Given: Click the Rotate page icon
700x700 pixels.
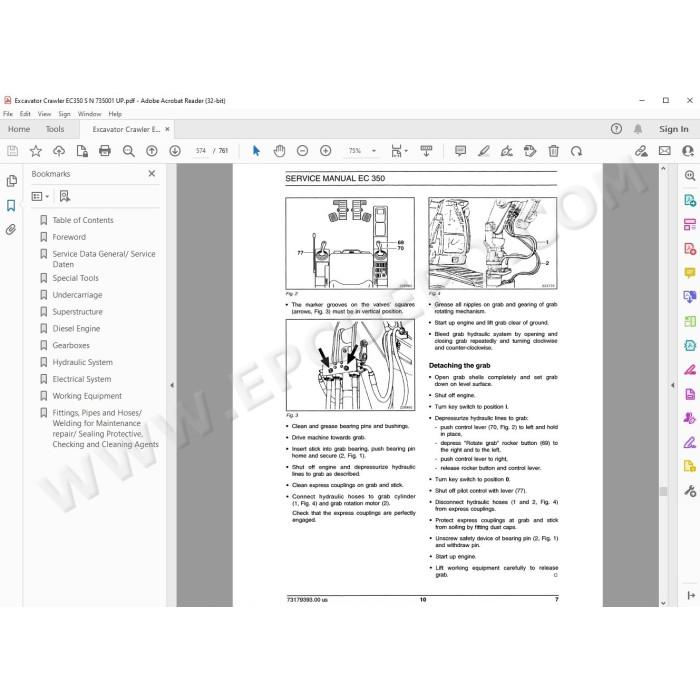Looking at the screenshot, I should (x=576, y=151).
